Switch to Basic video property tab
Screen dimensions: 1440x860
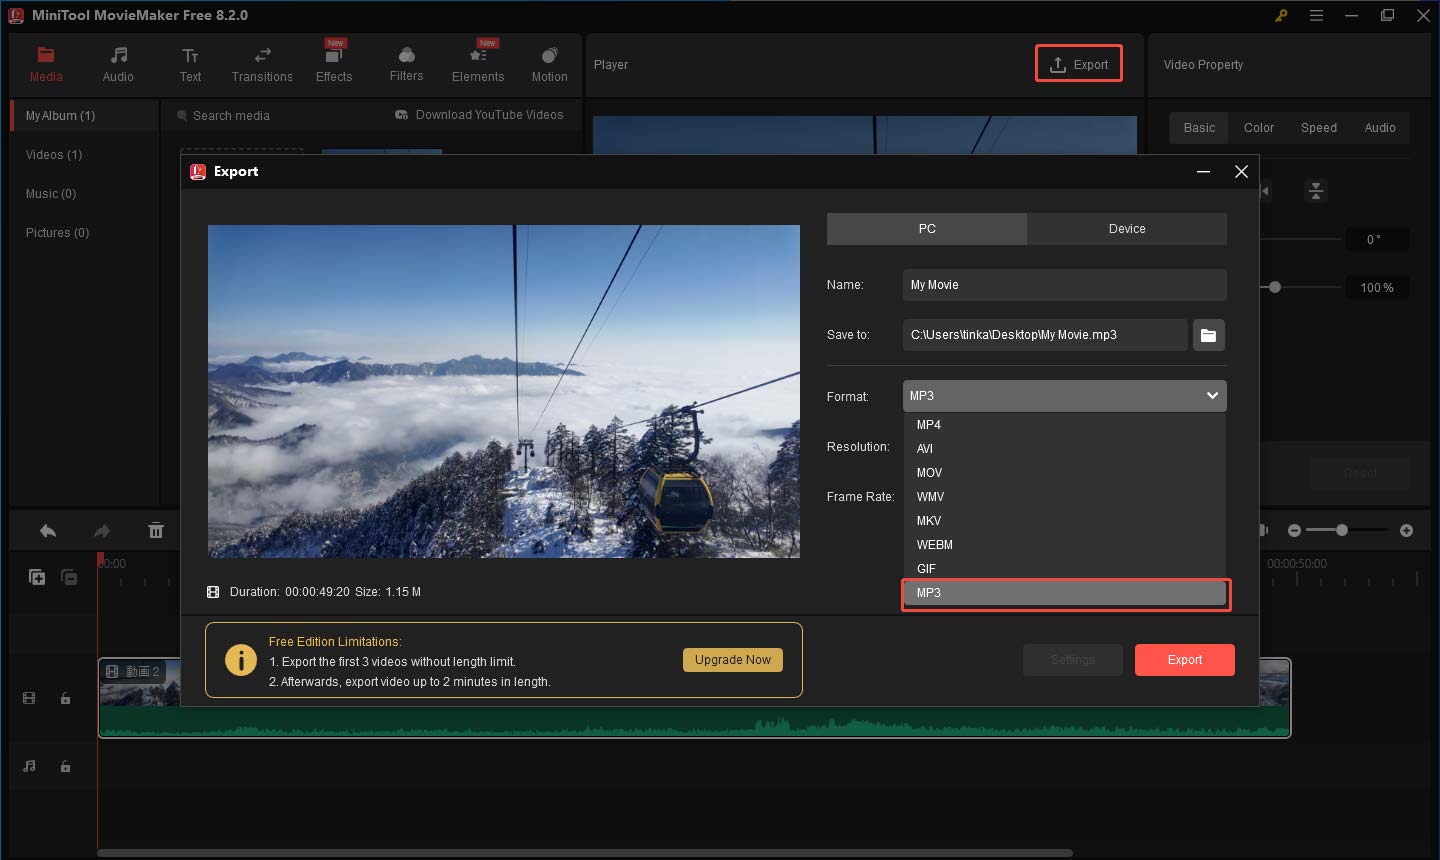(x=1199, y=128)
